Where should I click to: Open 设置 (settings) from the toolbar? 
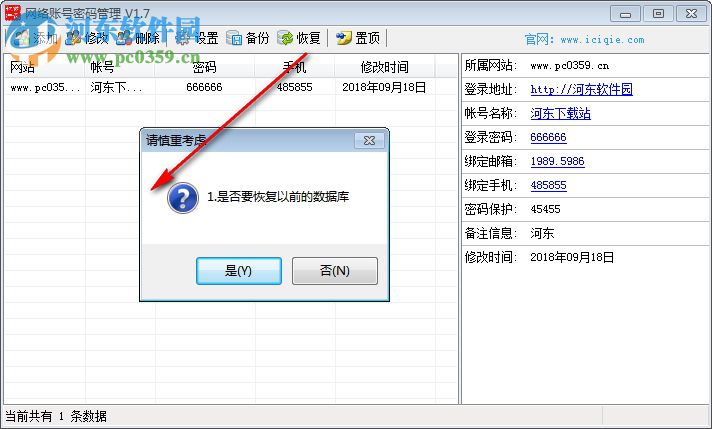click(x=197, y=38)
